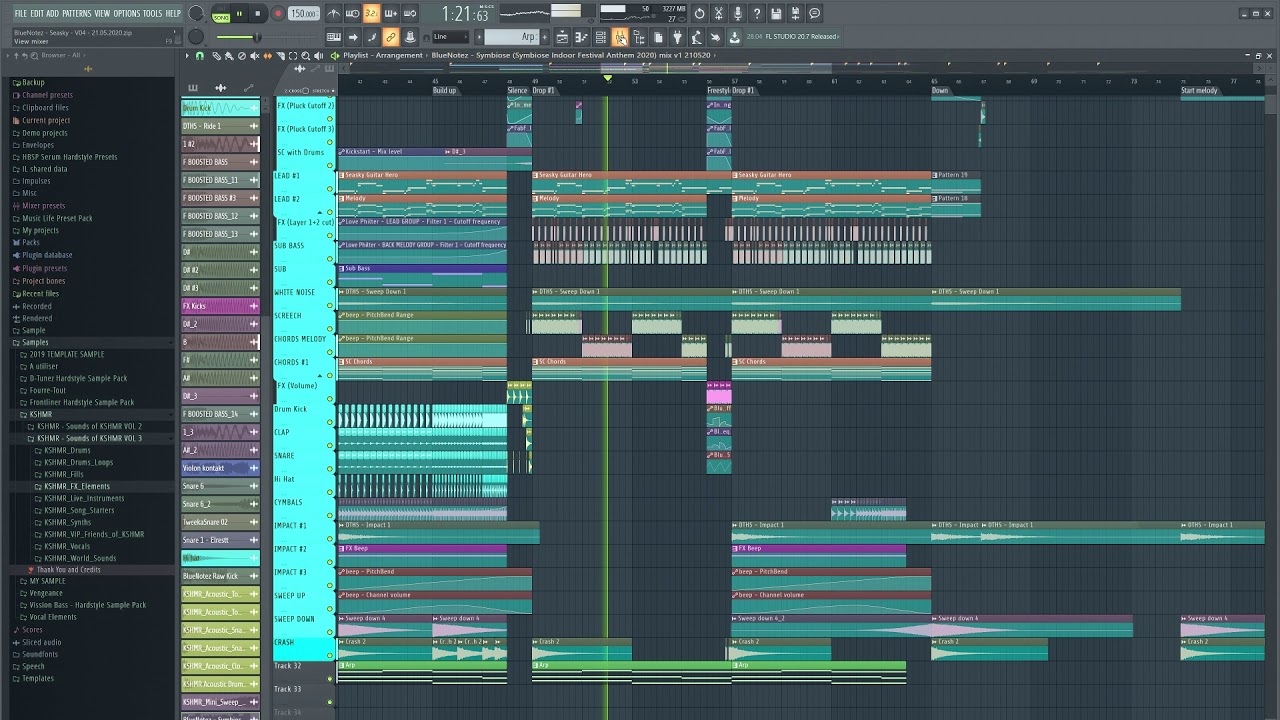Add new pattern with plus button
This screenshot has width=1280, height=720.
click(x=545, y=37)
